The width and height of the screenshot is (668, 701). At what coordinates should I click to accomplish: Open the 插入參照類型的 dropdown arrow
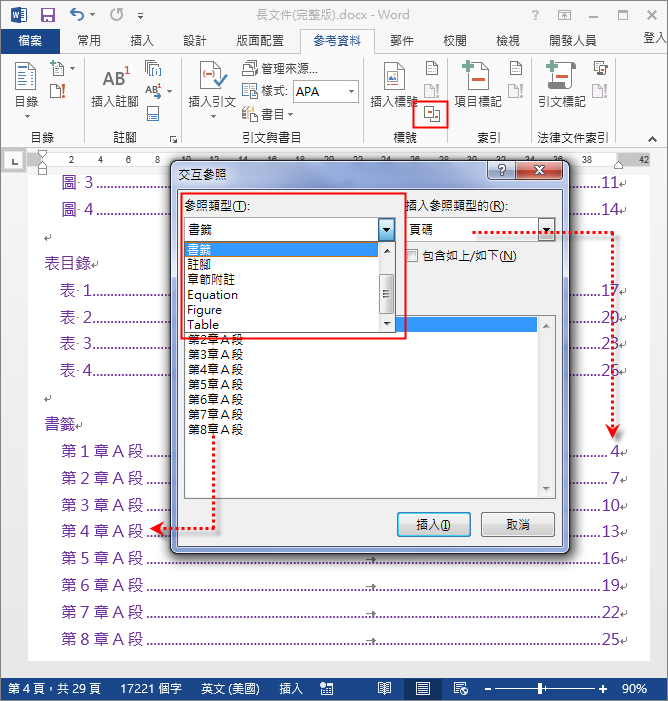(x=546, y=230)
